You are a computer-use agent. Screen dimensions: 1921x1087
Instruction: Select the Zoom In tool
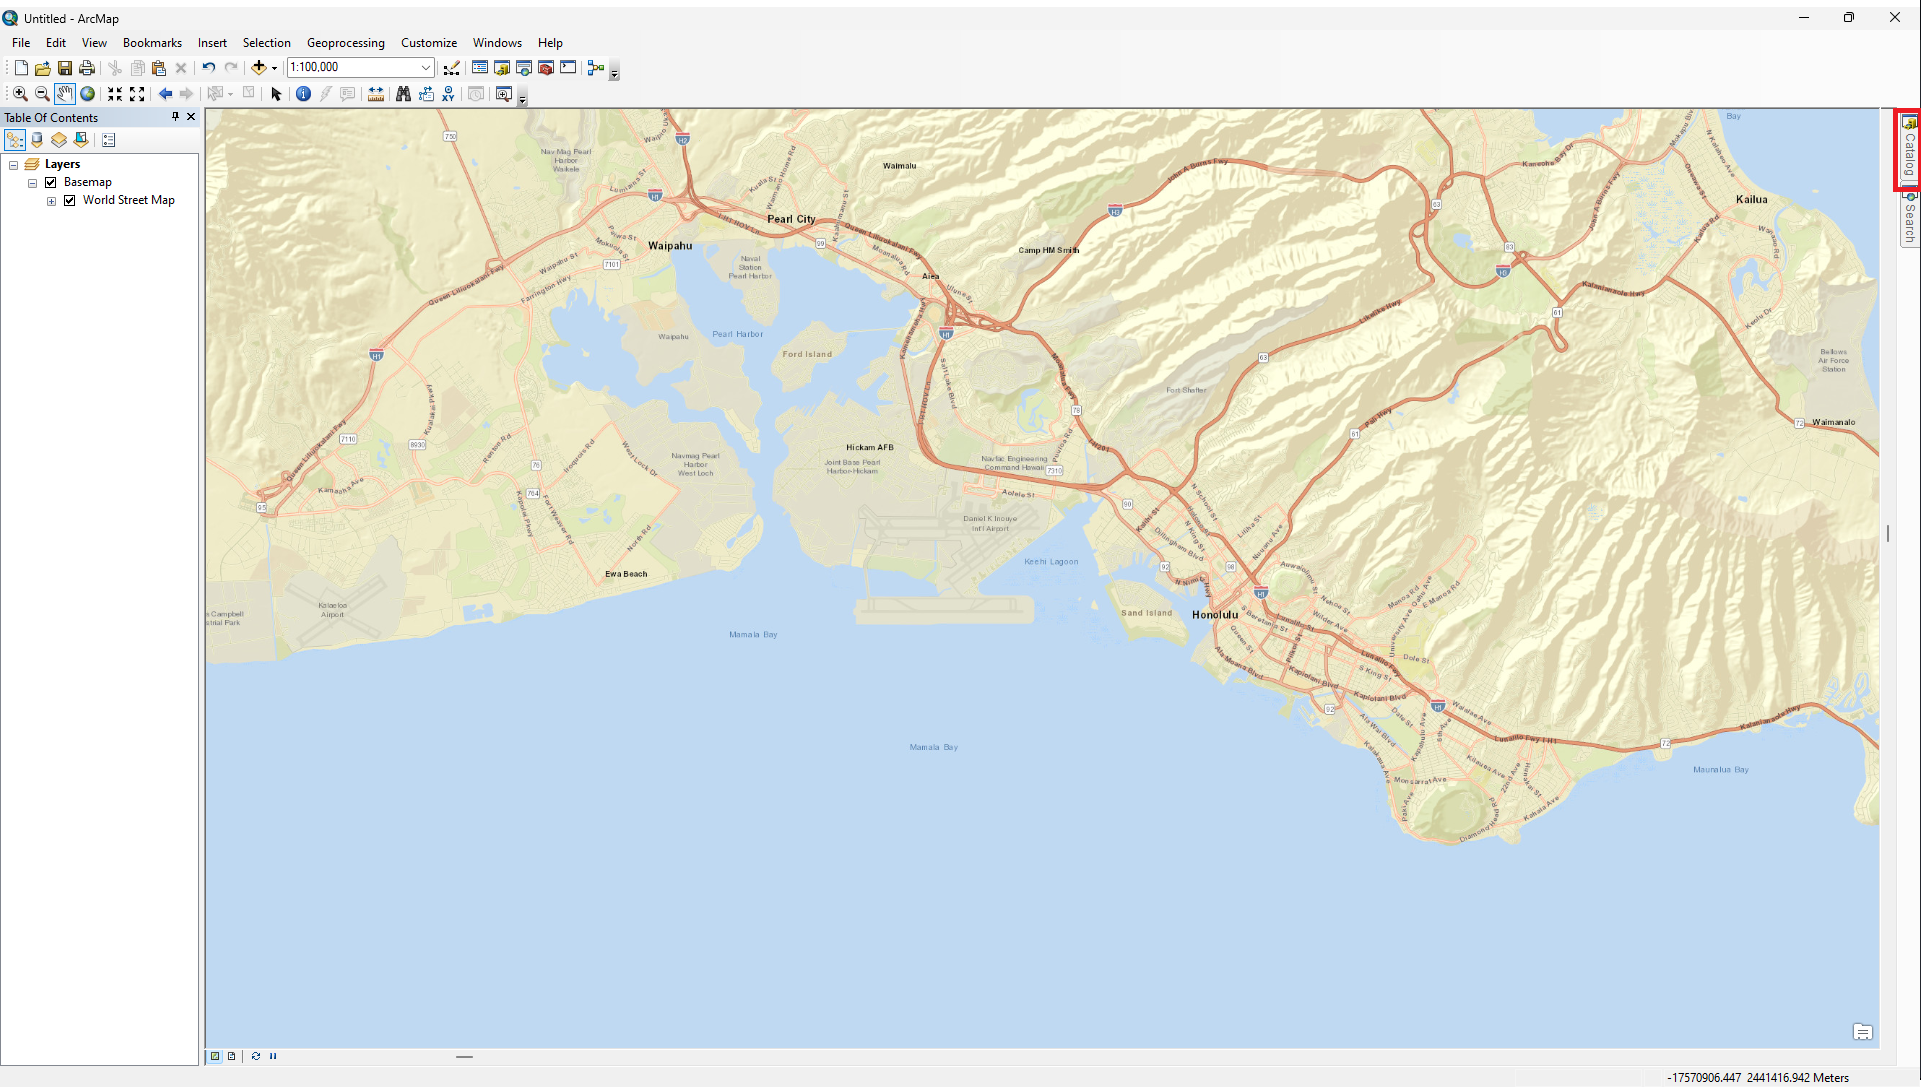[x=20, y=94]
